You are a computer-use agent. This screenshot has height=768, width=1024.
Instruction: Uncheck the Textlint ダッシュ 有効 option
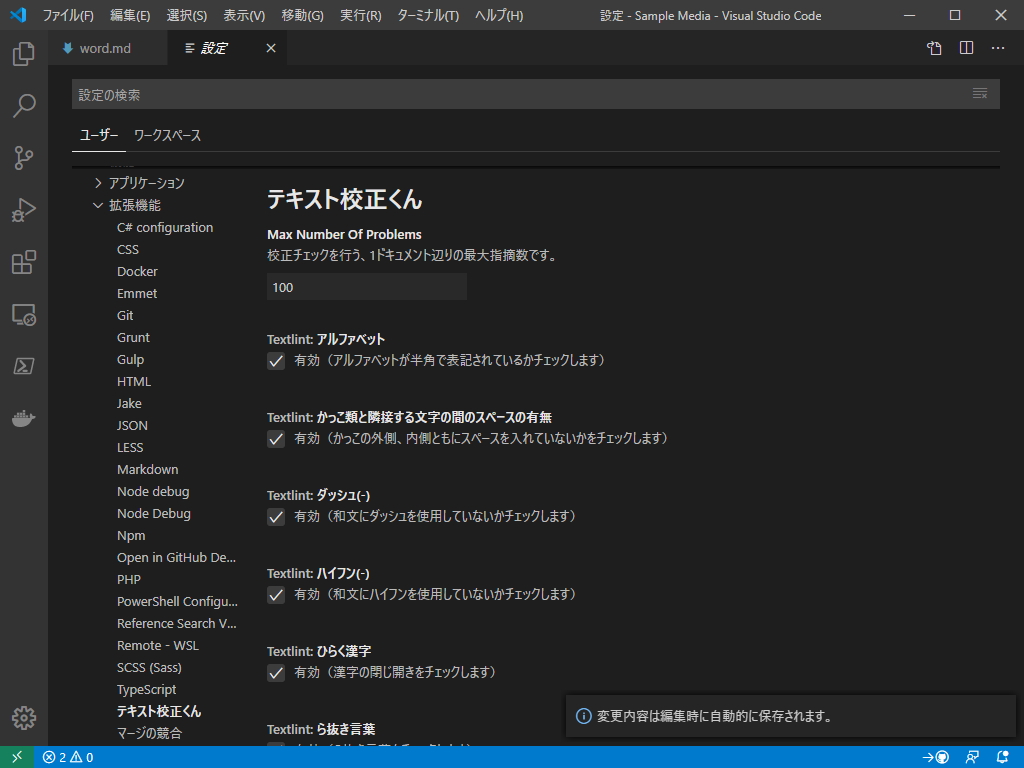point(276,517)
